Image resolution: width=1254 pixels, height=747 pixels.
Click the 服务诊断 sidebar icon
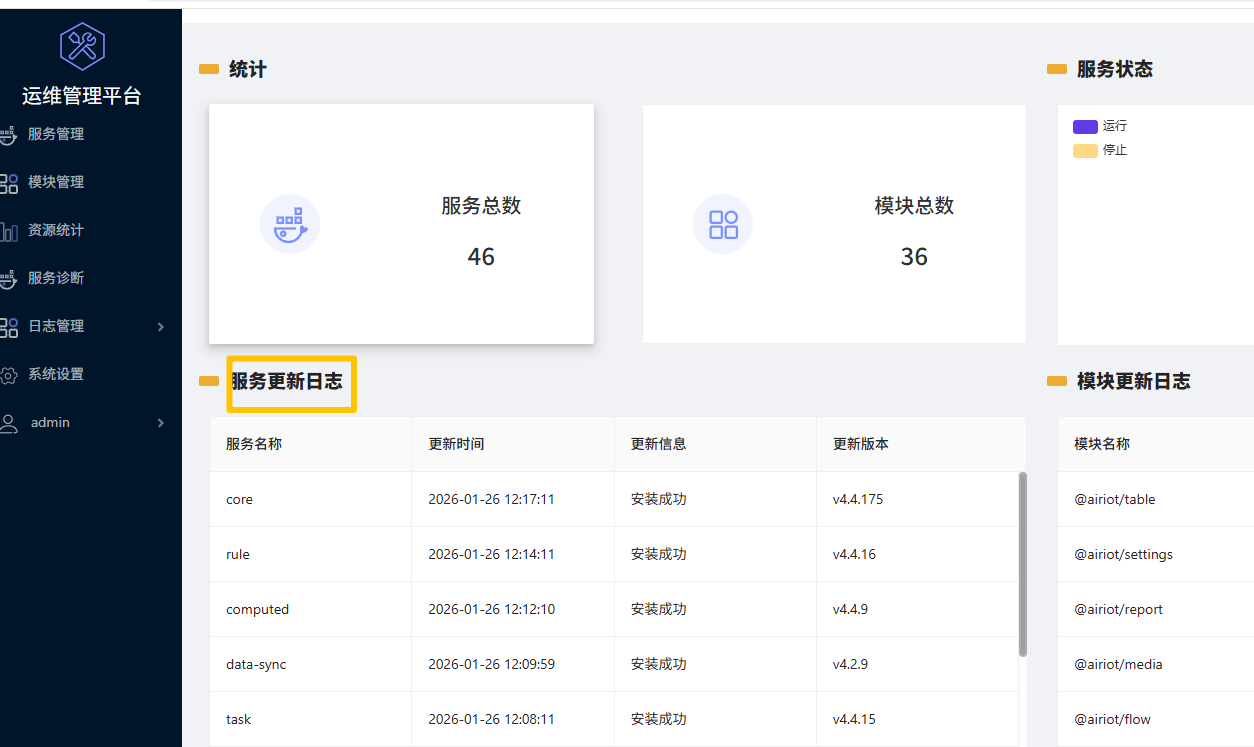[9, 279]
